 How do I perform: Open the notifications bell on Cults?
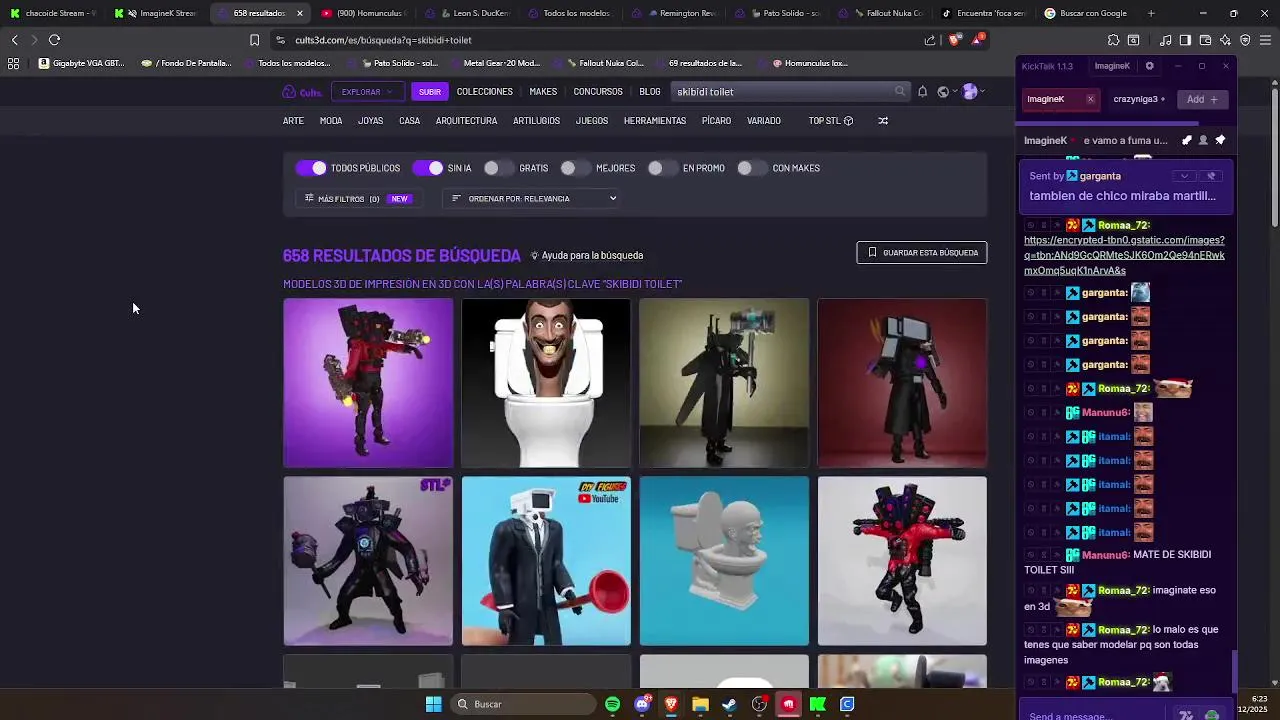click(x=922, y=92)
